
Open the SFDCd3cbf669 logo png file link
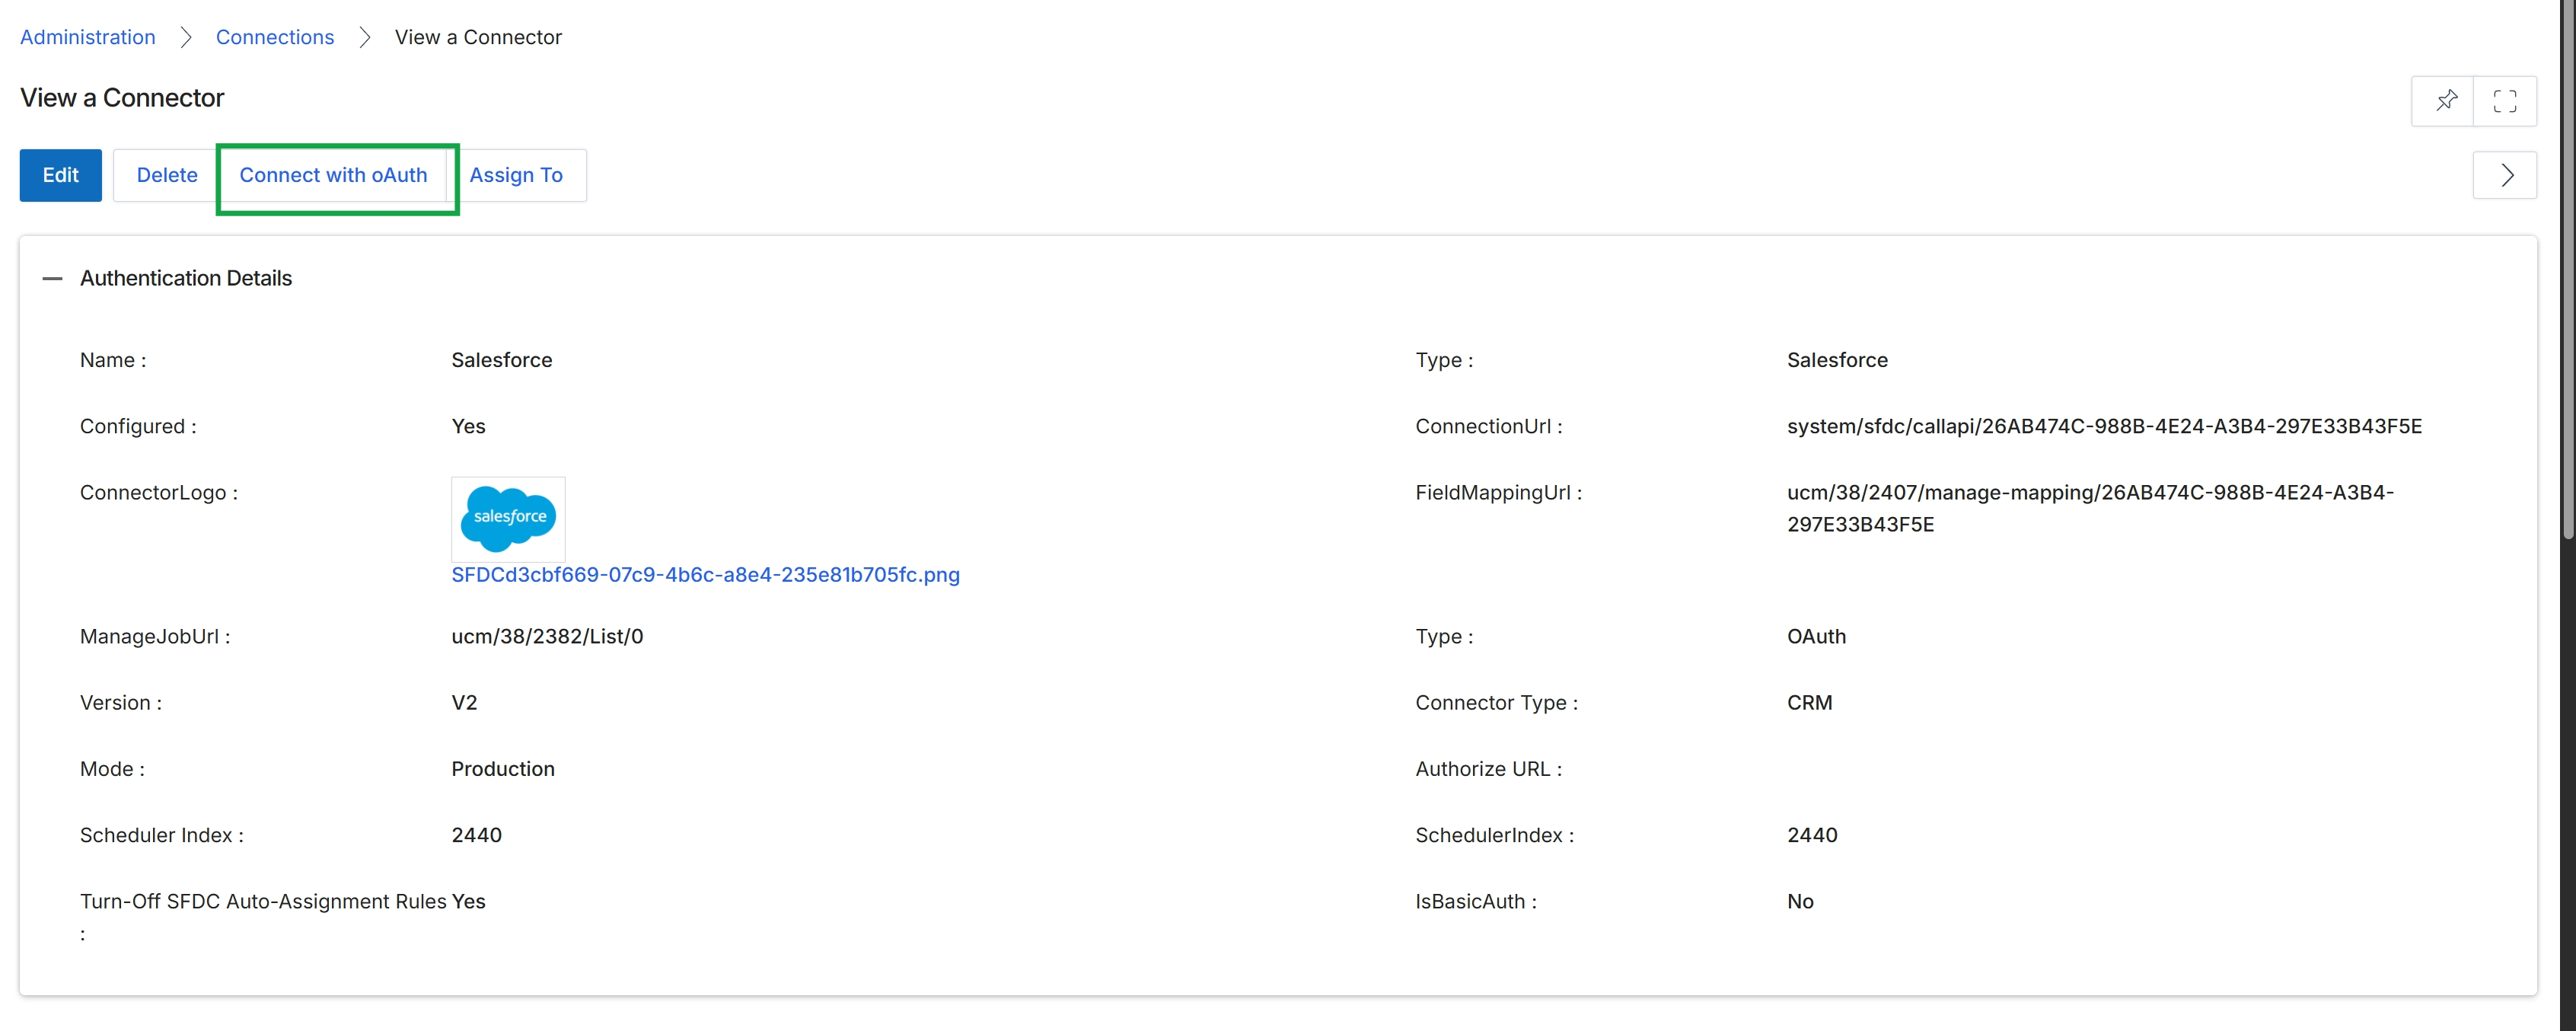coord(705,575)
